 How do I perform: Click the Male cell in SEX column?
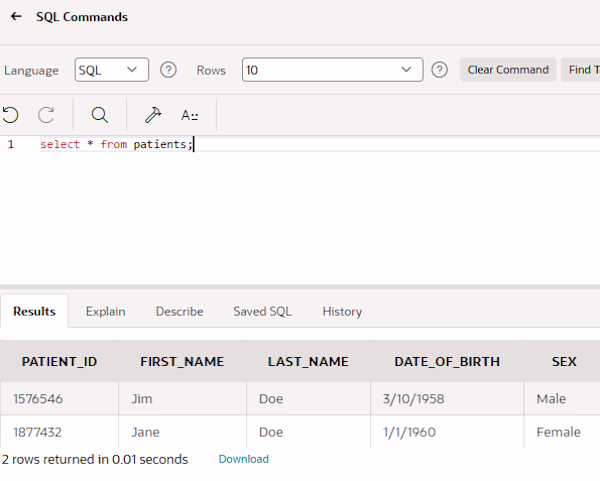click(562, 399)
